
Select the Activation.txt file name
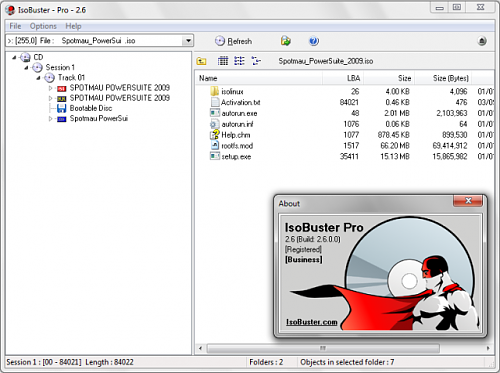(x=240, y=102)
